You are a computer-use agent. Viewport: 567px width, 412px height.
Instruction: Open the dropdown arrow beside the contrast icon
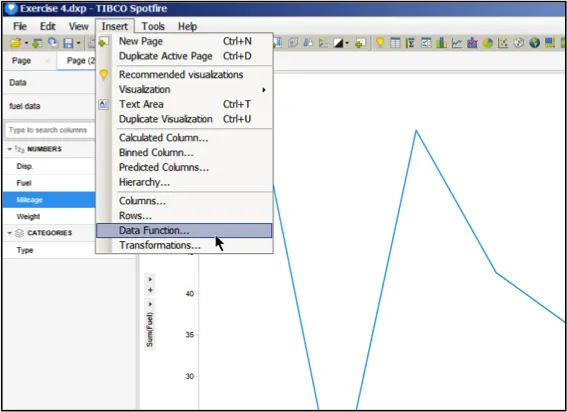pos(347,43)
